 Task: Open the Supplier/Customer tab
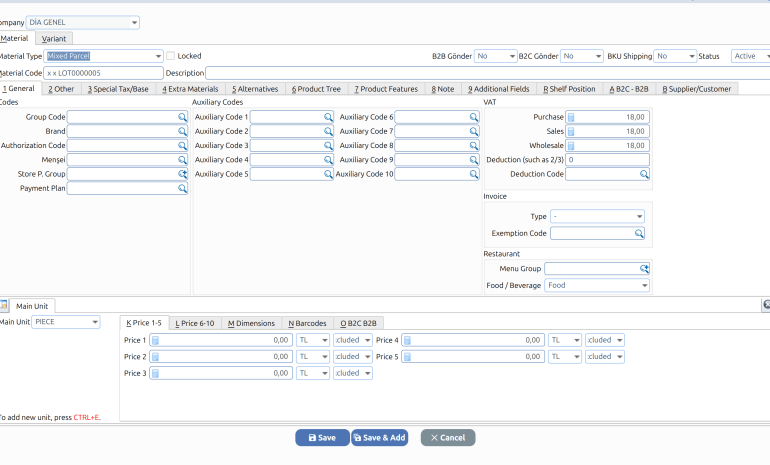697,89
